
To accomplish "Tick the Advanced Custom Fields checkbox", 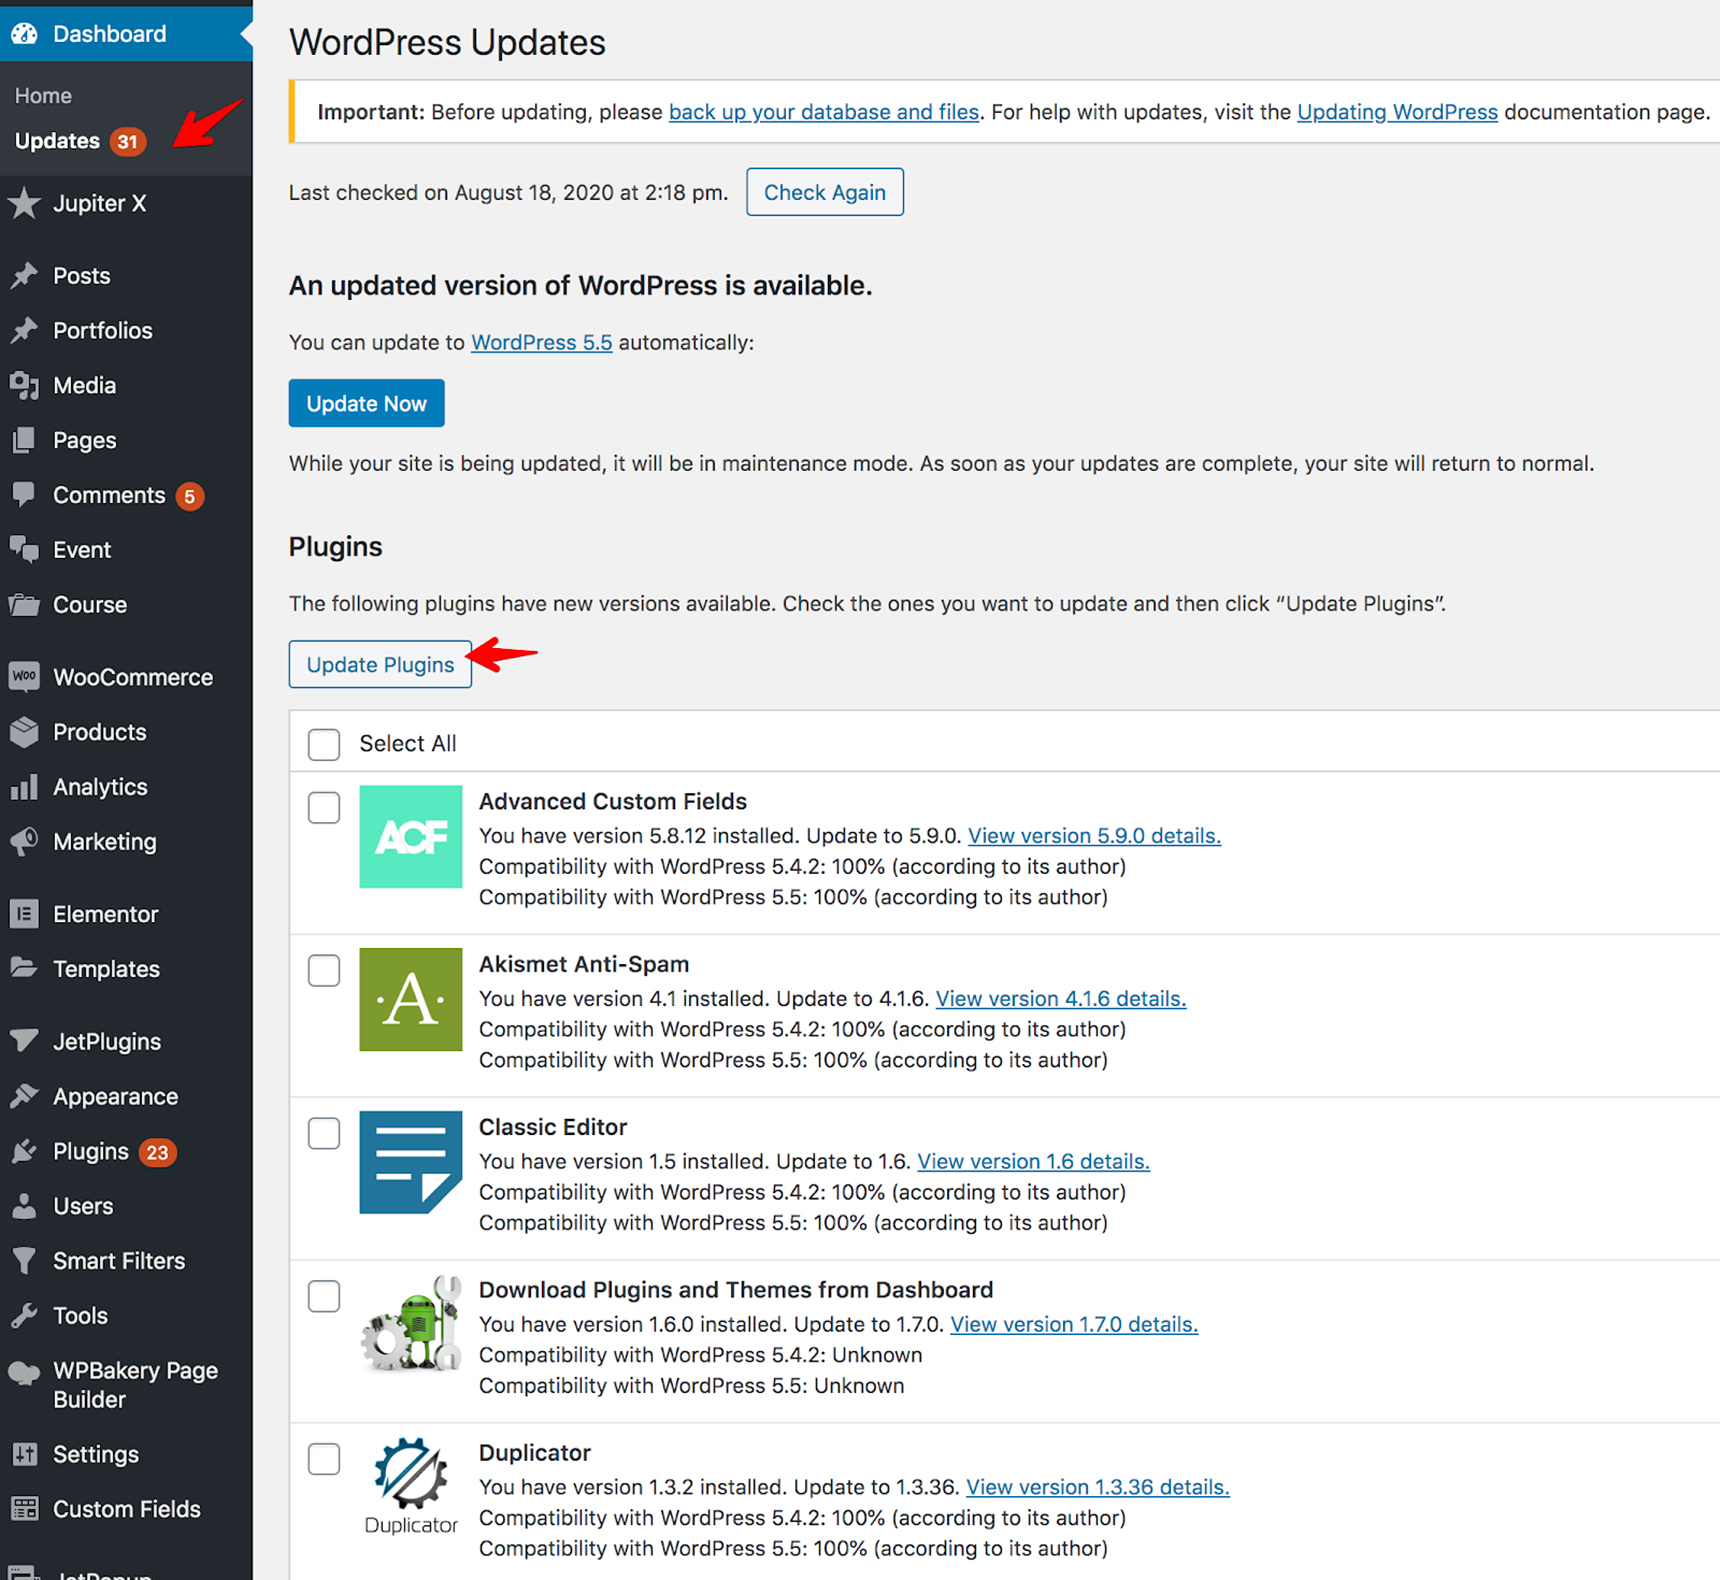I will tap(324, 807).
